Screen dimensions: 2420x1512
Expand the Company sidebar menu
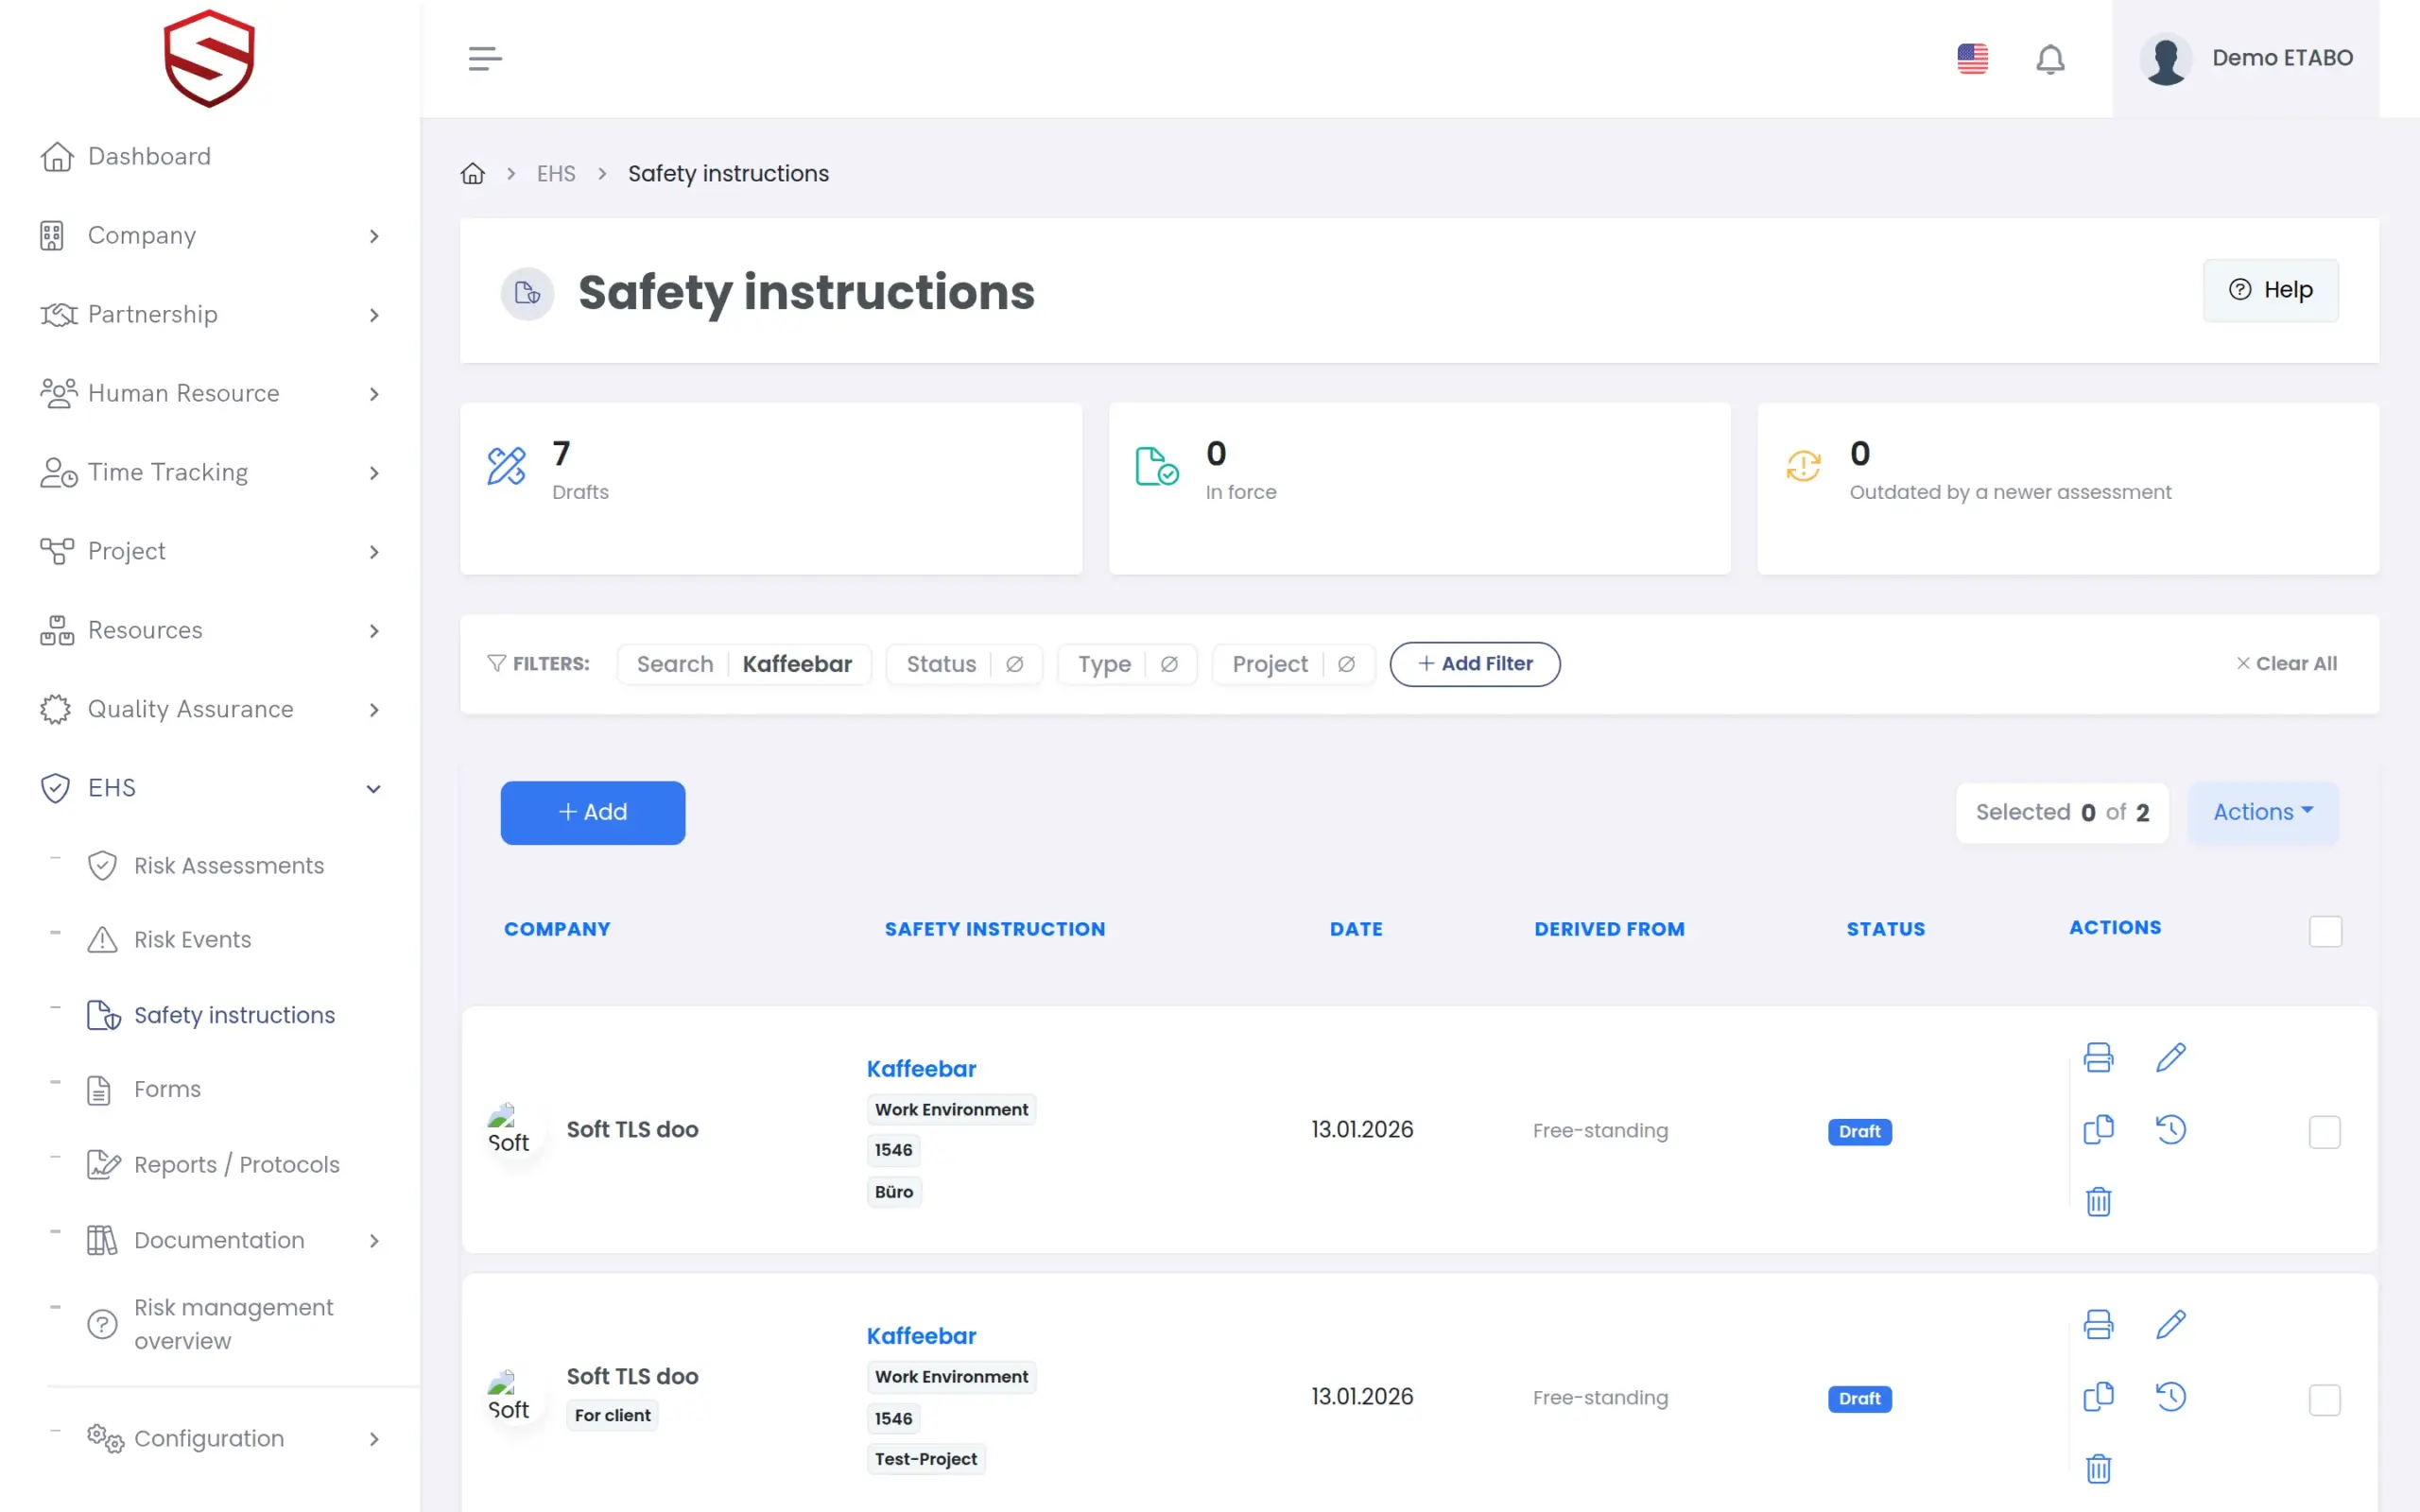point(210,236)
